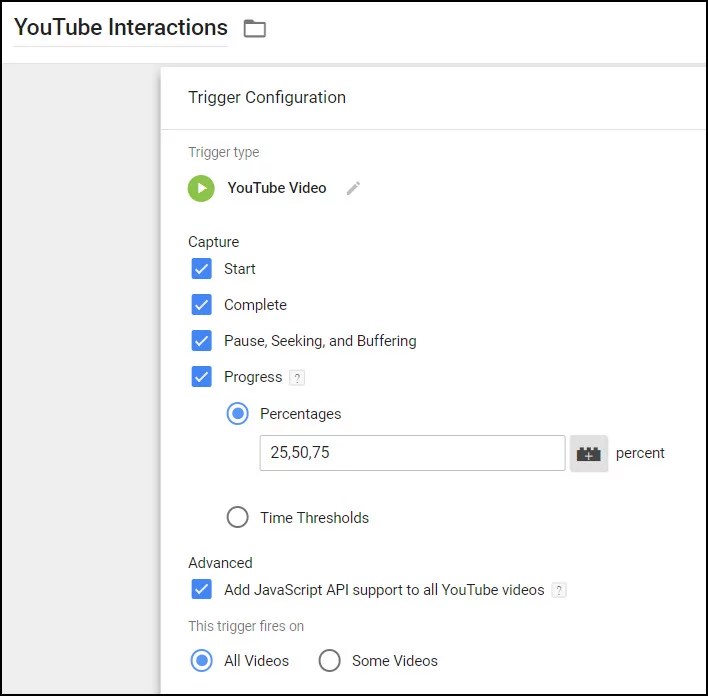Open the folder icon beside the trigger name

[255, 28]
